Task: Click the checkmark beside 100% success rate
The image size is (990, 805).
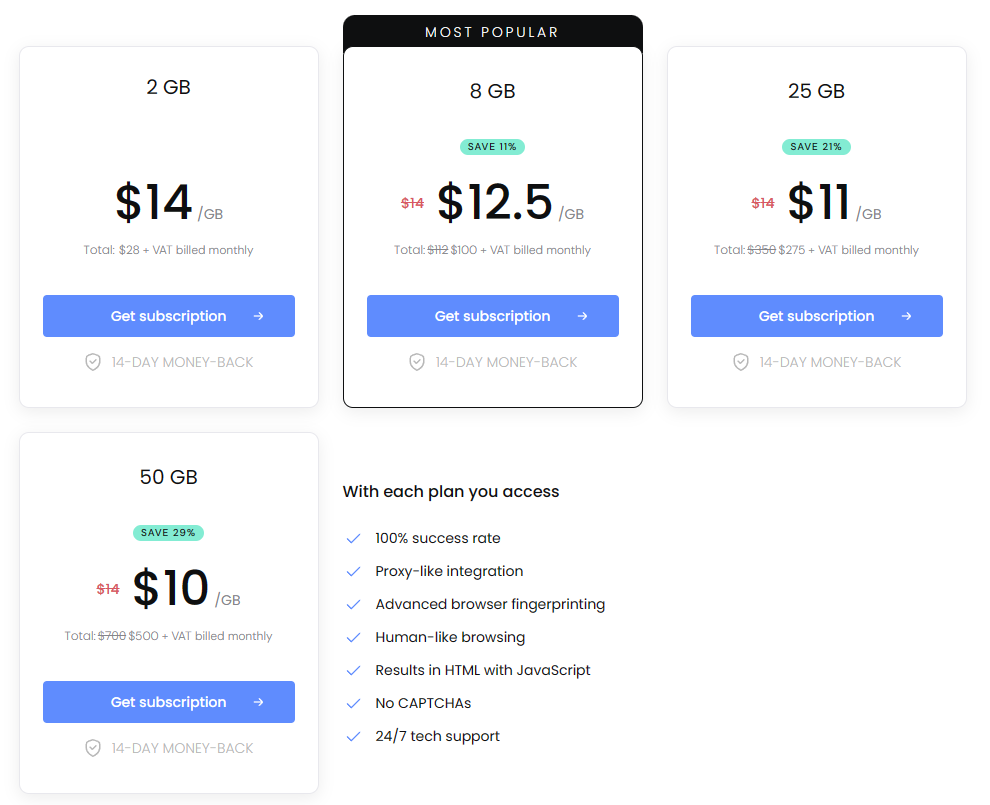Action: coord(353,538)
